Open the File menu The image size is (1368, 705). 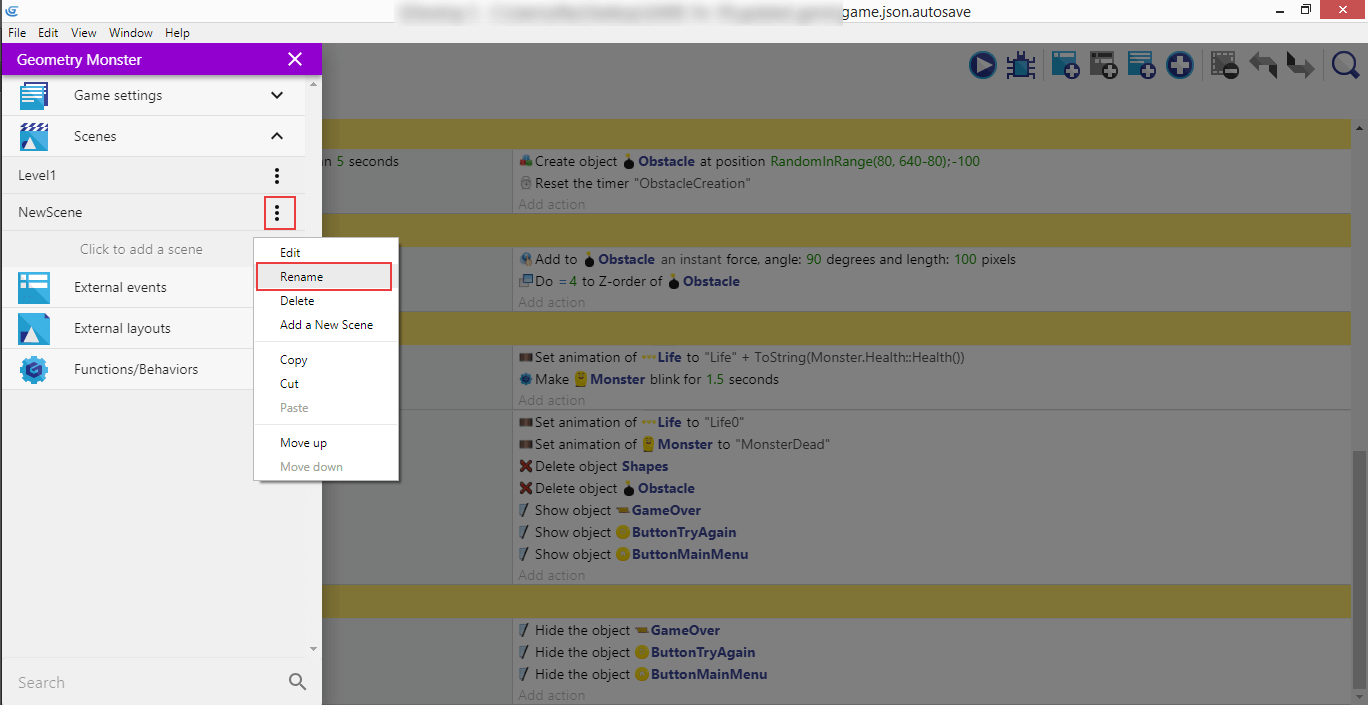pos(17,33)
